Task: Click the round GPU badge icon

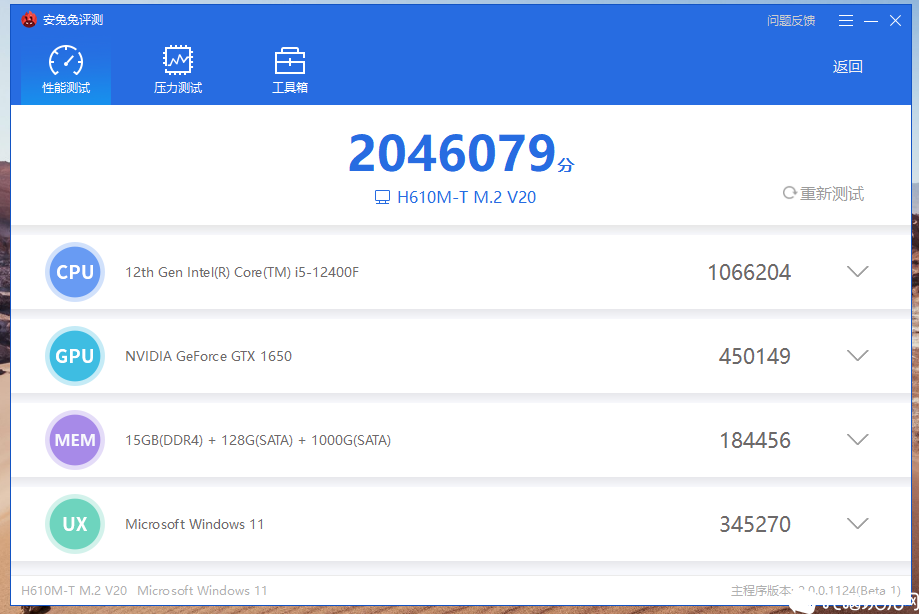Action: (75, 356)
